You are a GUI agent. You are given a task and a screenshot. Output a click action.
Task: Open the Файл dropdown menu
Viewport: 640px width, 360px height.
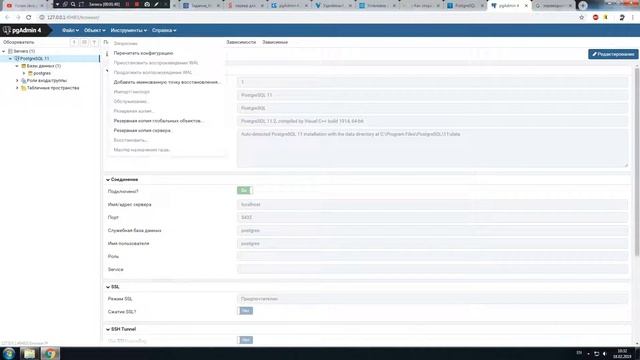pyautogui.click(x=71, y=31)
